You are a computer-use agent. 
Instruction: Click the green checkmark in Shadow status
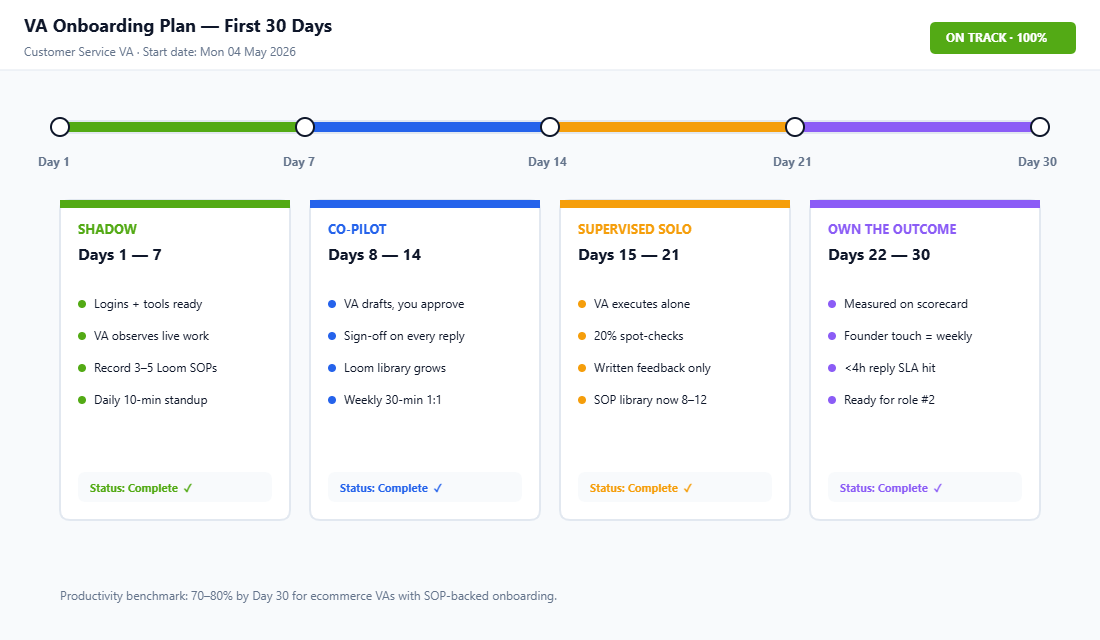189,488
